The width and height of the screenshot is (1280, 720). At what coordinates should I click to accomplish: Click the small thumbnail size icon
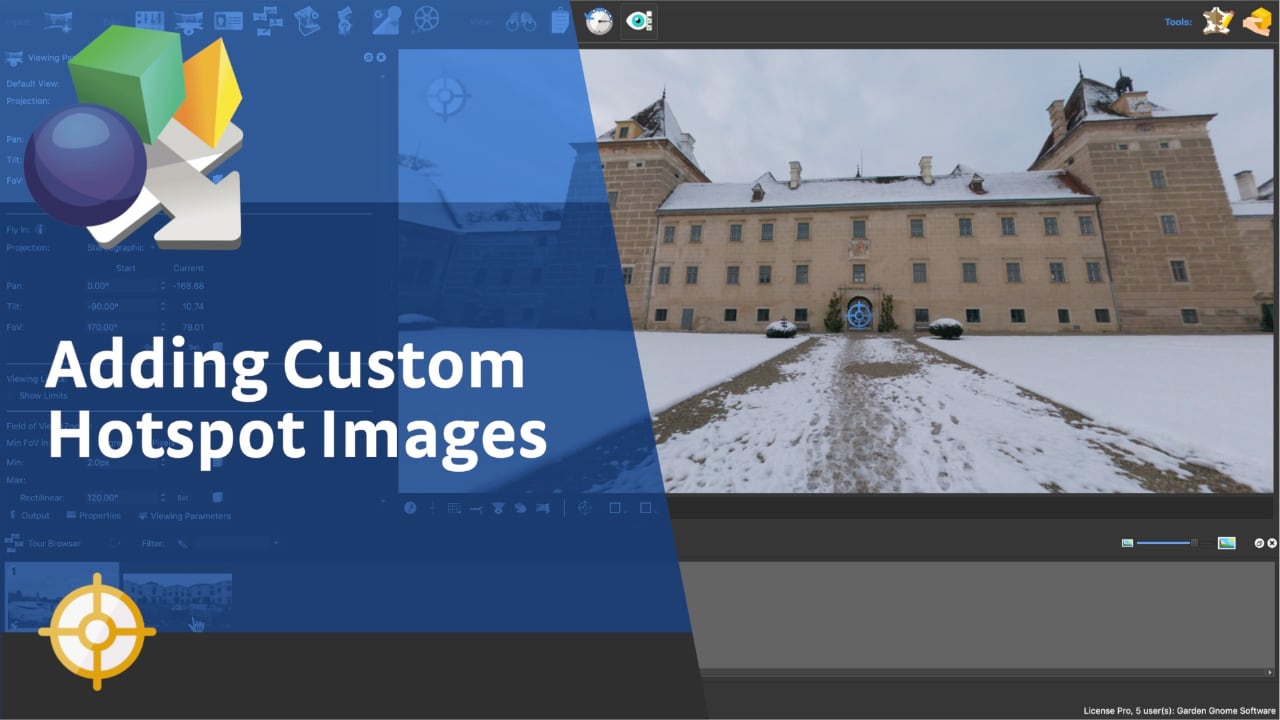(1127, 543)
